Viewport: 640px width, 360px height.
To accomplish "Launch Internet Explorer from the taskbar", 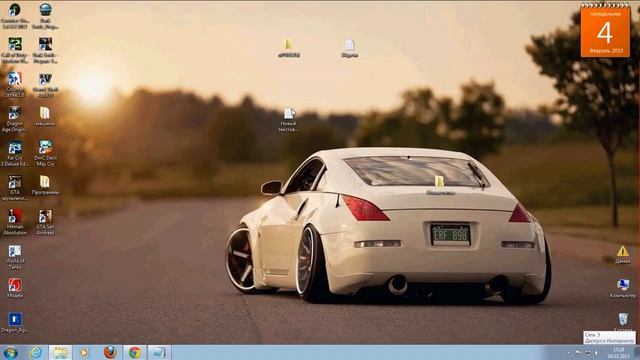I will click(36, 353).
